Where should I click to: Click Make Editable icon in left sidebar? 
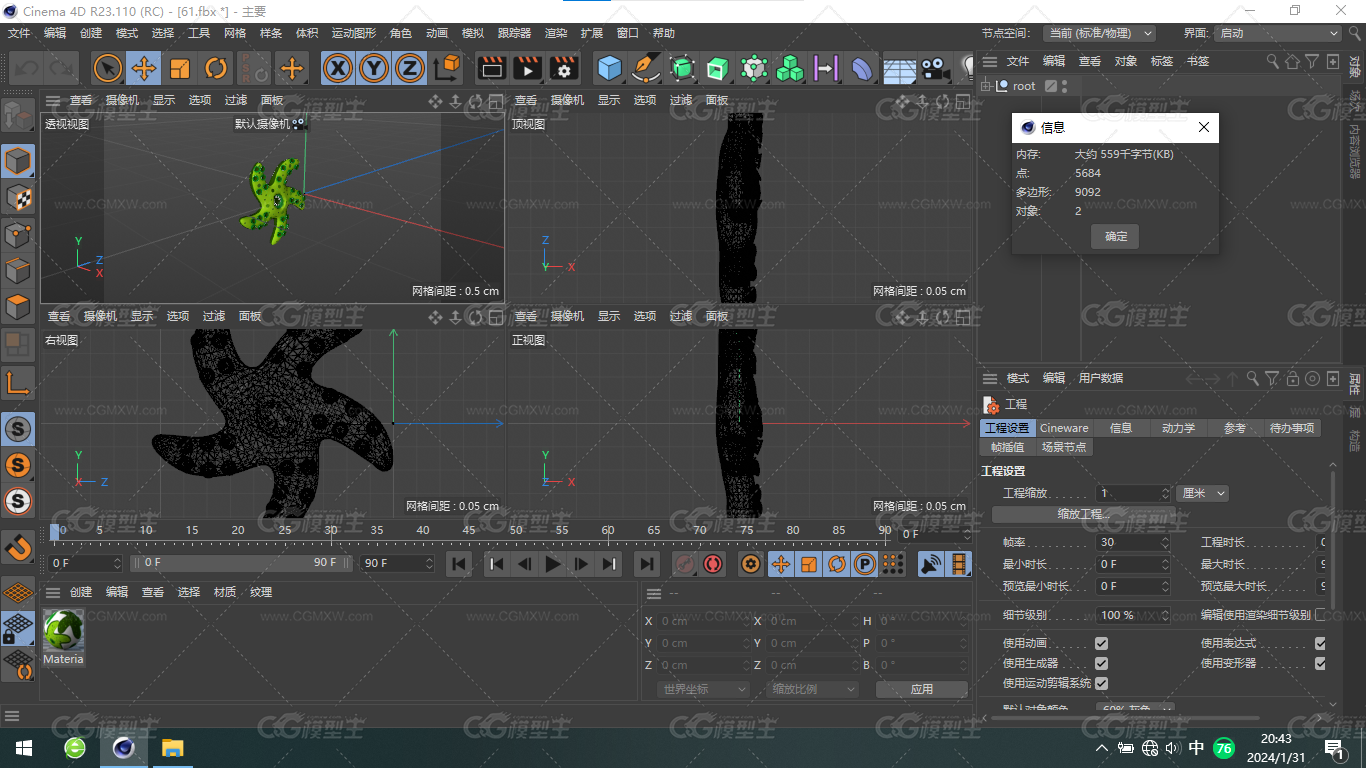click(18, 115)
